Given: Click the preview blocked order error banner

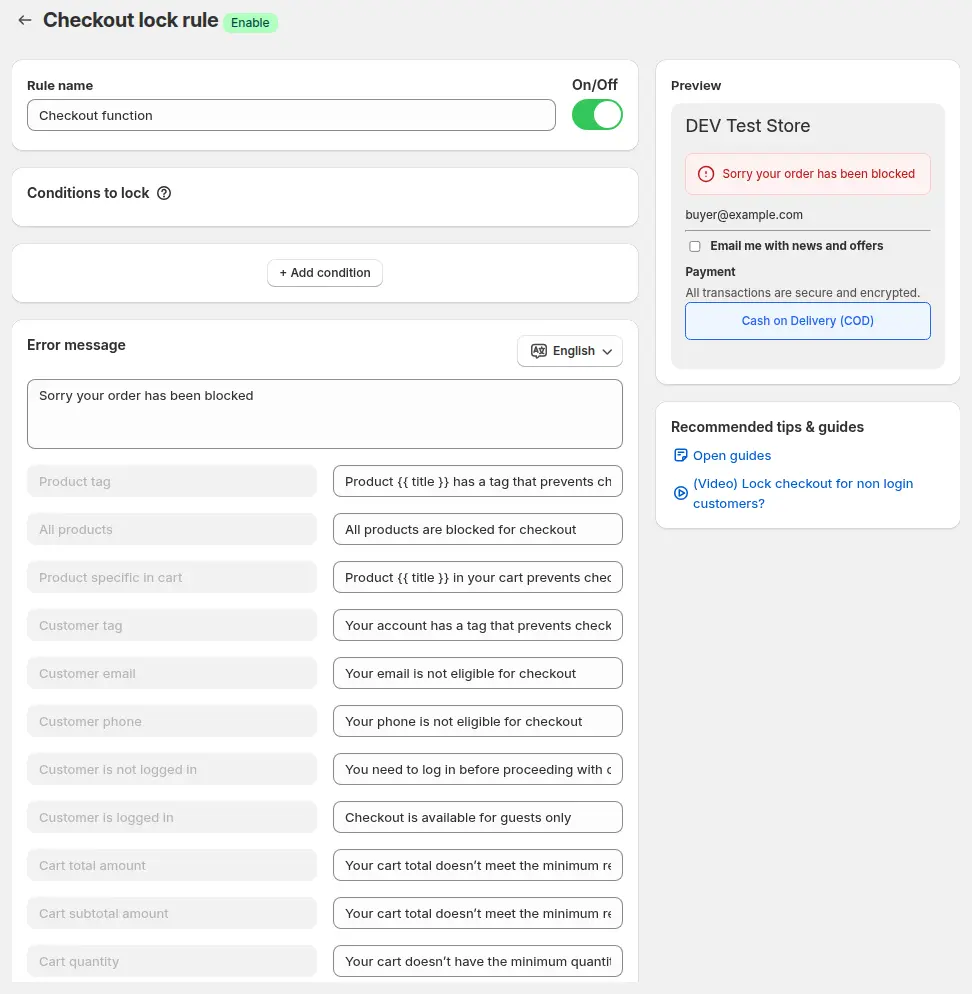Looking at the screenshot, I should 808,174.
